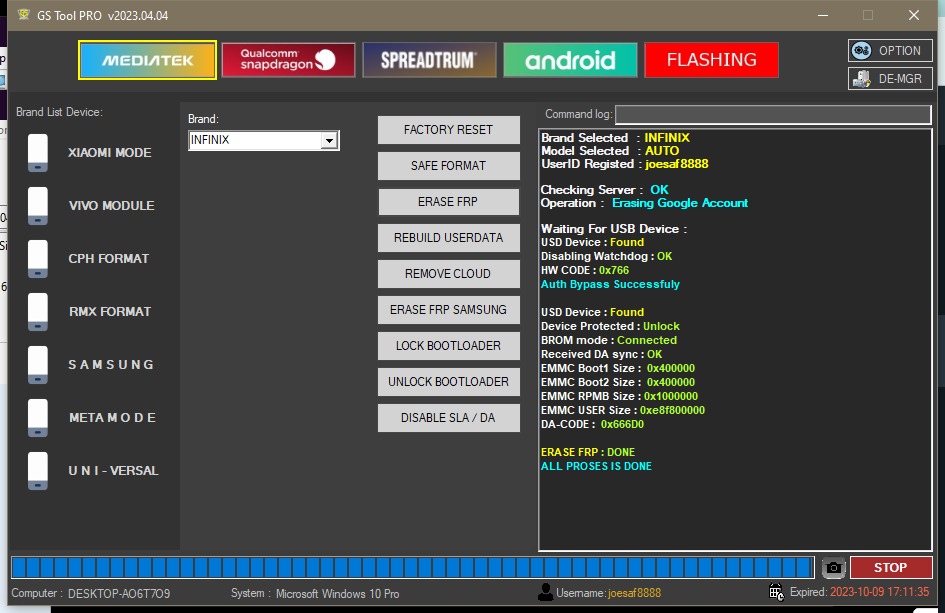Click ERASE FRP SAMSUNG button
945x613 pixels.
click(448, 310)
